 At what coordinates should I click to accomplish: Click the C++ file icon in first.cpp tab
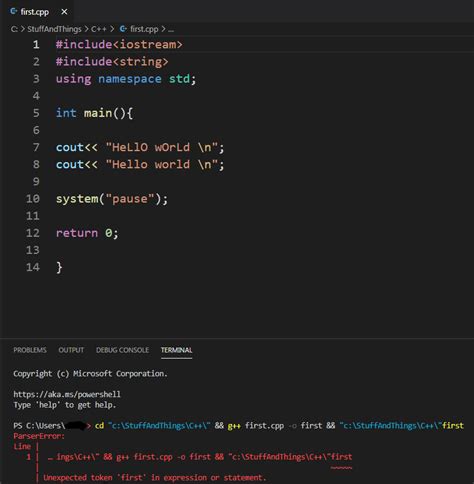pos(14,12)
